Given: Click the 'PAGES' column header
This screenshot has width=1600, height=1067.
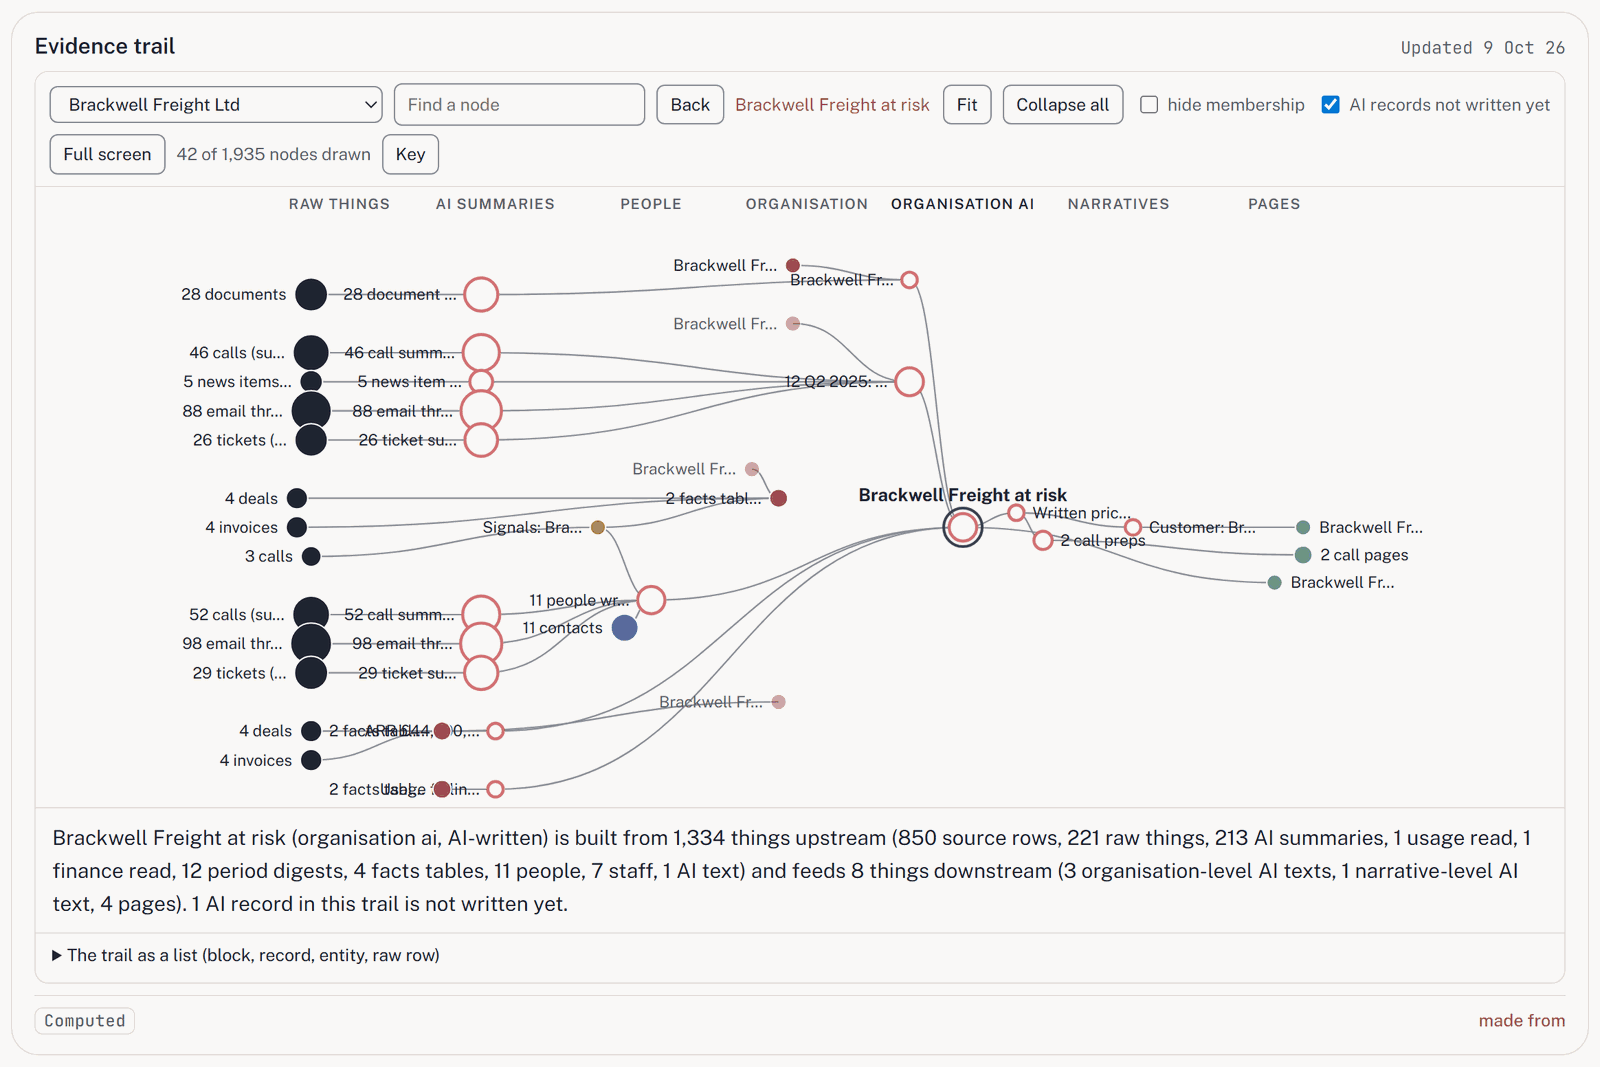Looking at the screenshot, I should coord(1274,204).
